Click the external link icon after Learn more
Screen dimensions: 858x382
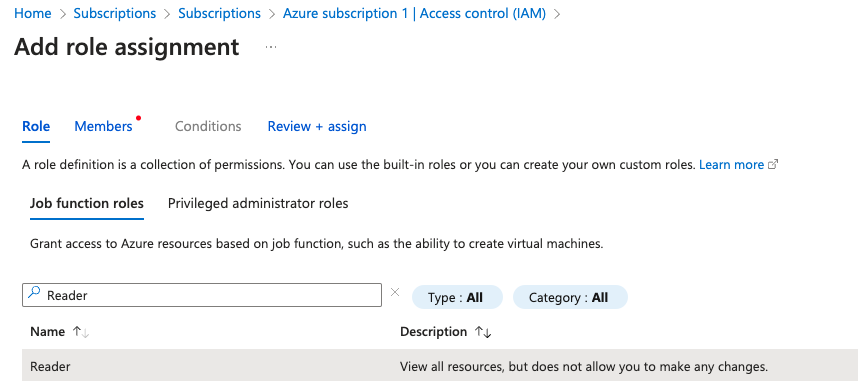(773, 165)
